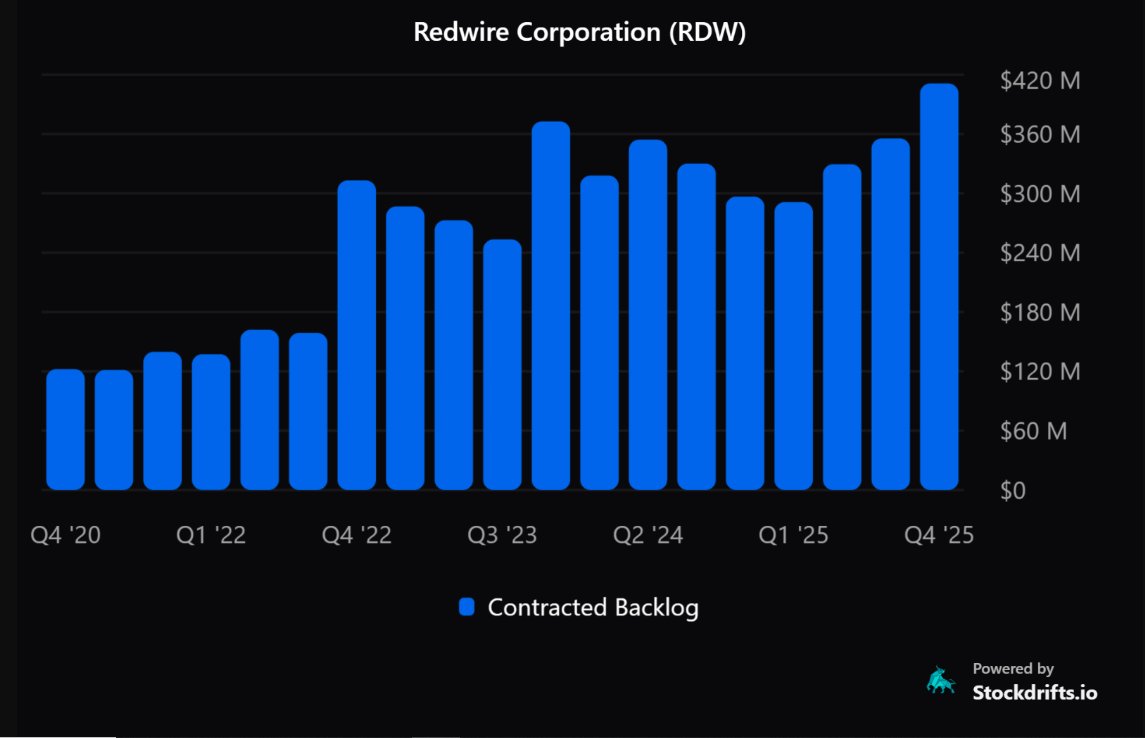Click the Q1 '22 x-axis label
Screen dimensions: 1145x738
(211, 535)
